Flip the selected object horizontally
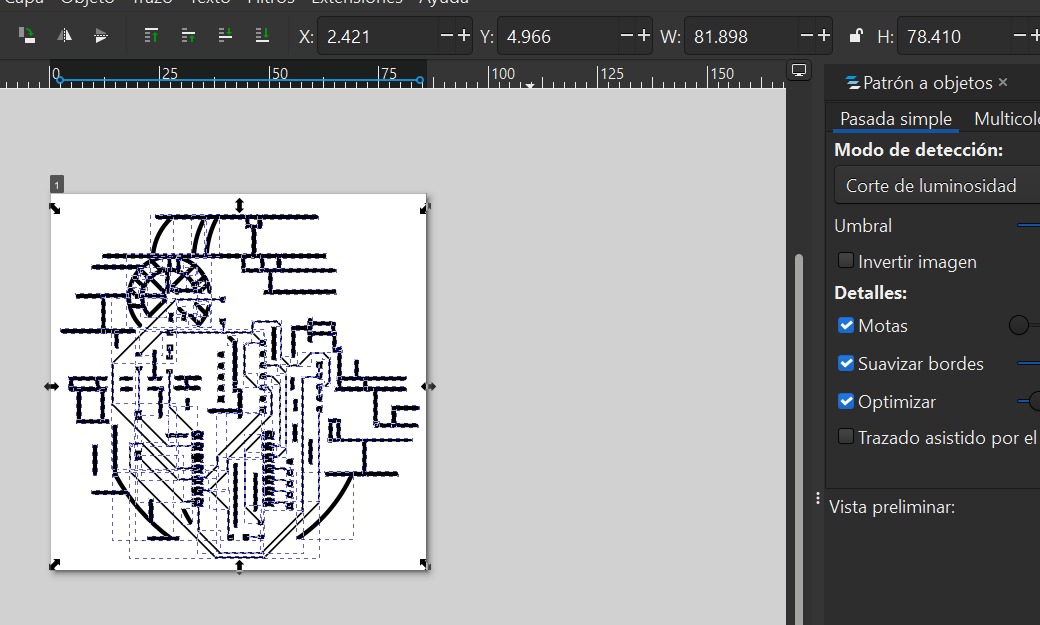 point(64,35)
